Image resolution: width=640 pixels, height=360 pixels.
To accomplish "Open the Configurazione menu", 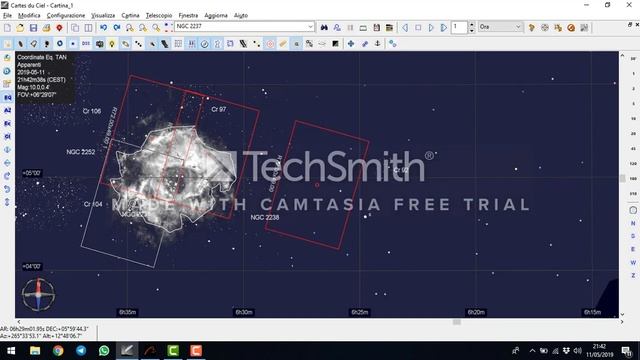I will [x=66, y=16].
